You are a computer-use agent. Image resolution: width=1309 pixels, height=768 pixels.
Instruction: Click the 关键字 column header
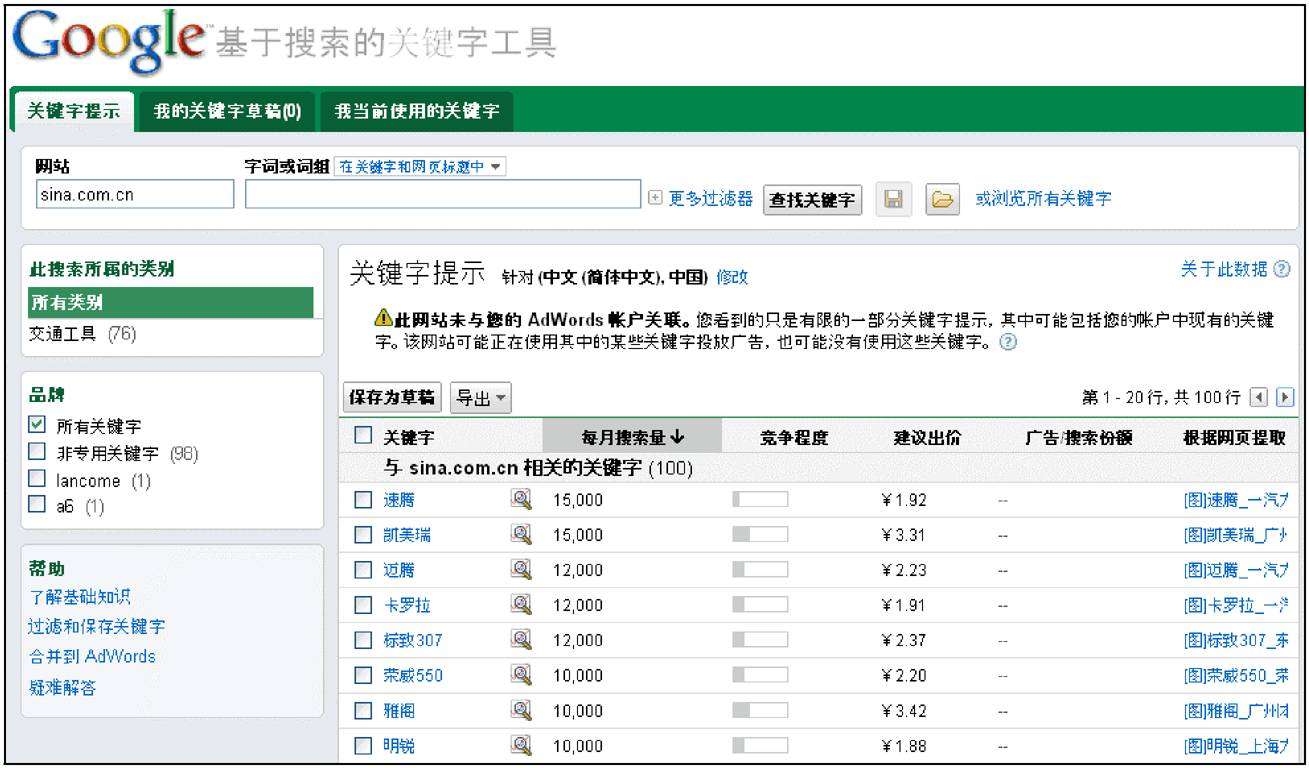coord(409,437)
